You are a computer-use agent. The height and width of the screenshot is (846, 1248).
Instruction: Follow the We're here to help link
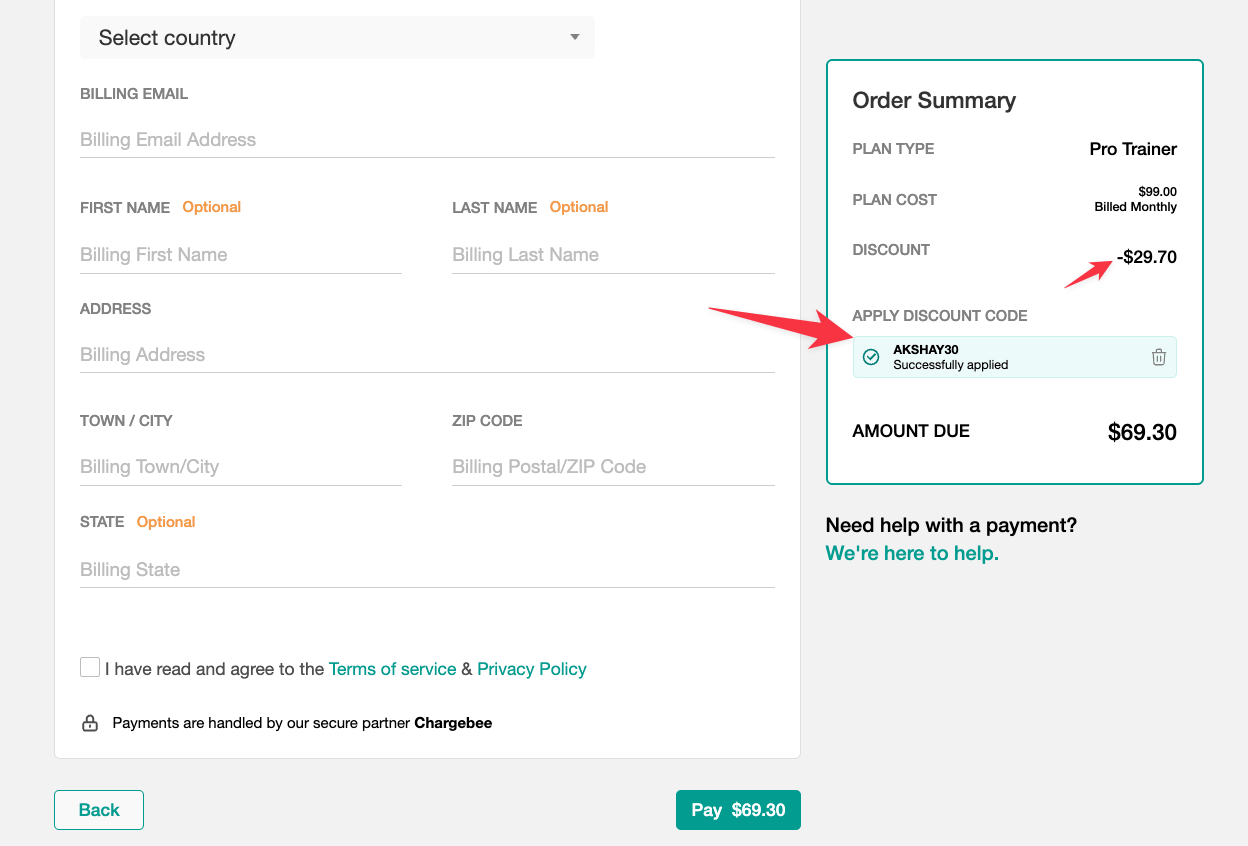(912, 553)
